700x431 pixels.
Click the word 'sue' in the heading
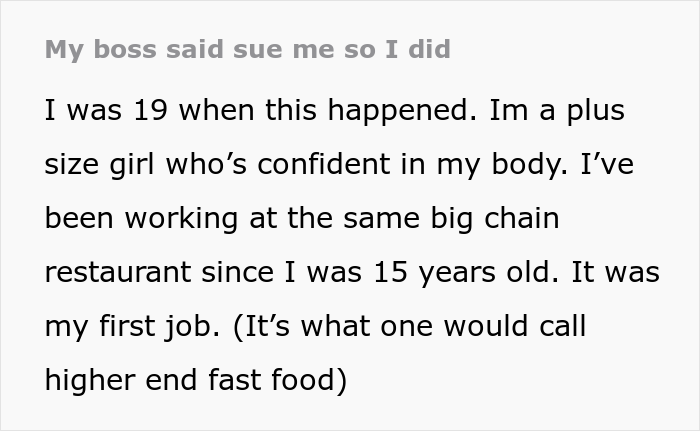click(265, 49)
